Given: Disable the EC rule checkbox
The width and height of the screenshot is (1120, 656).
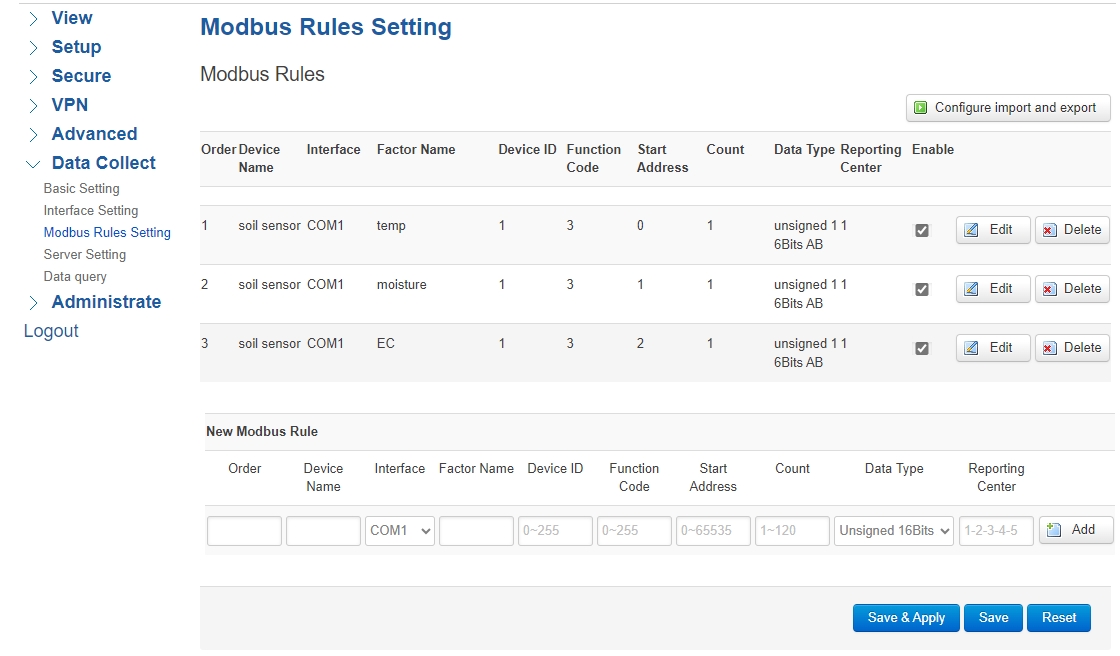Looking at the screenshot, I should tap(921, 347).
